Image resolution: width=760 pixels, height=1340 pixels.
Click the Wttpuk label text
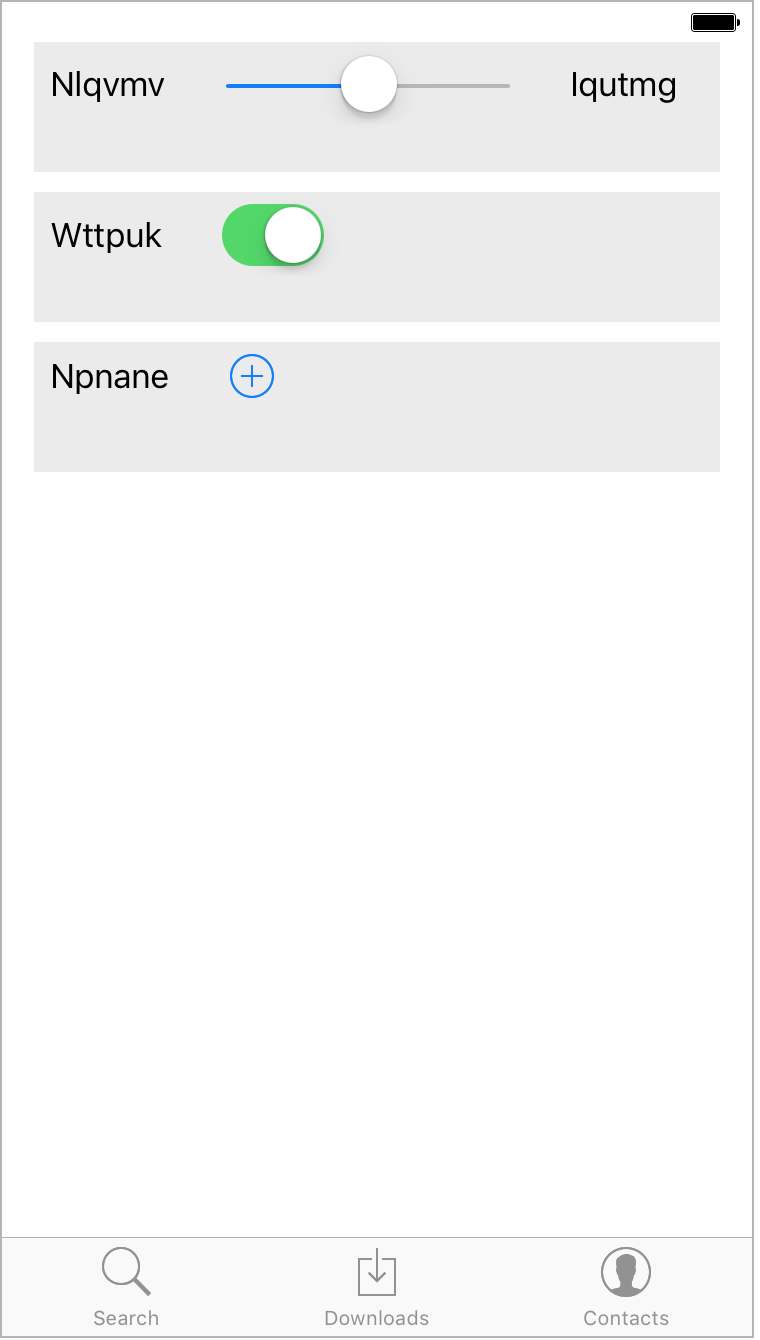pyautogui.click(x=106, y=237)
